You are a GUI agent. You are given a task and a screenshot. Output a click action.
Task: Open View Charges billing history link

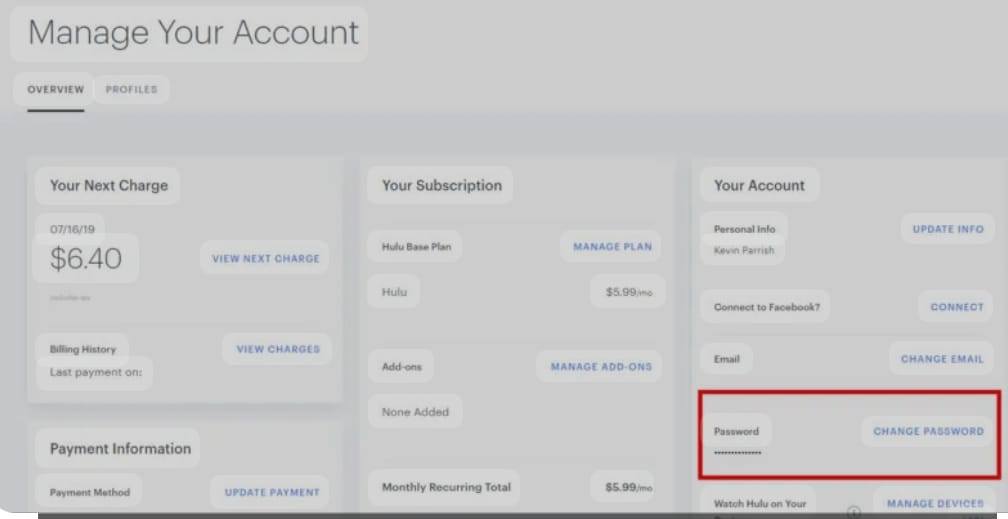coord(278,349)
